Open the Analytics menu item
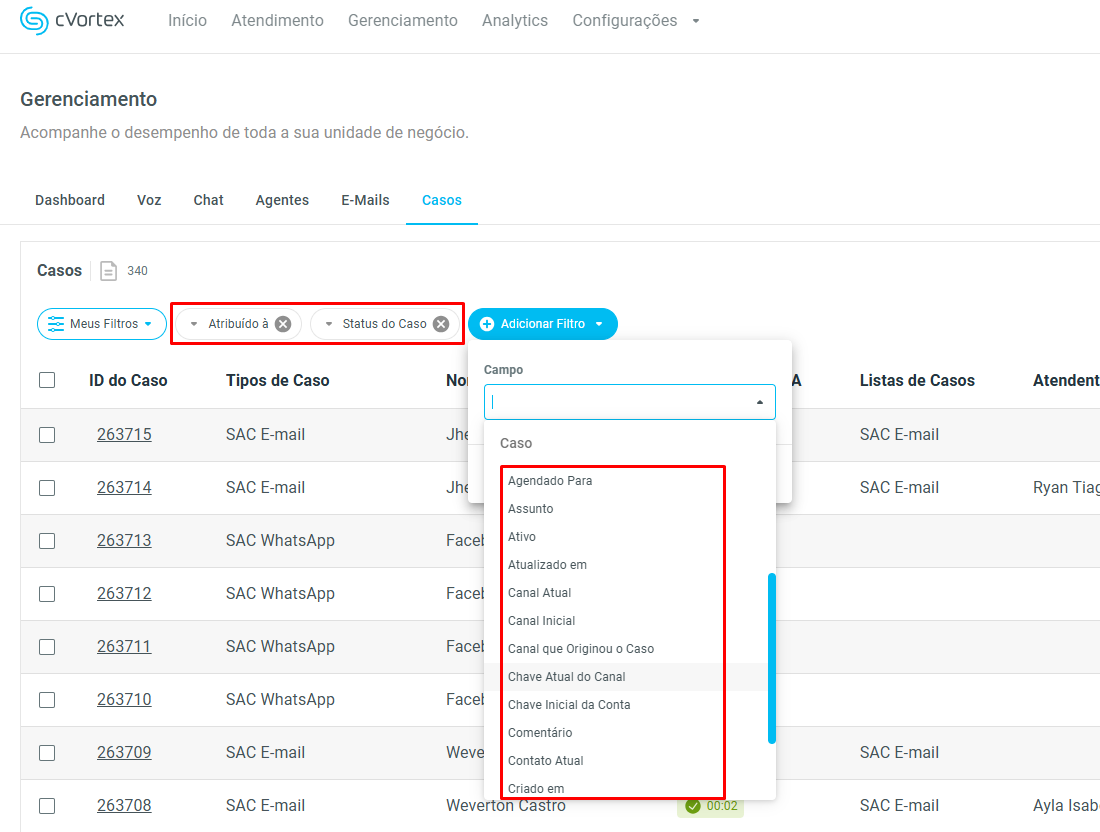The width and height of the screenshot is (1100, 832). pos(514,21)
